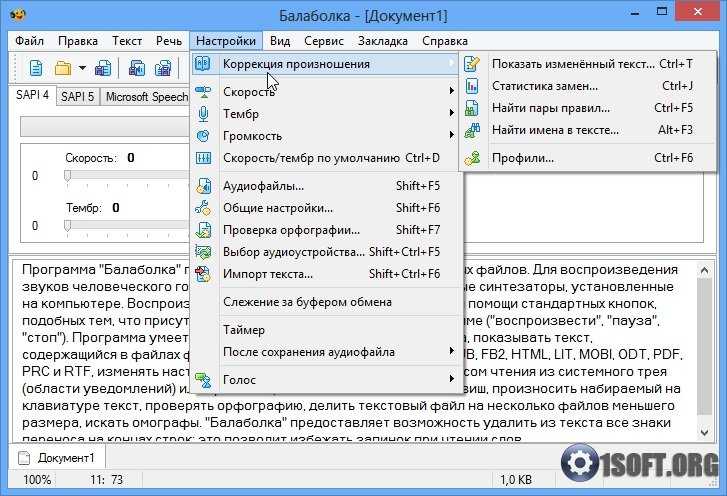Click the text area scrollbar down arrow
Screen dimensions: 727x496
(705, 432)
